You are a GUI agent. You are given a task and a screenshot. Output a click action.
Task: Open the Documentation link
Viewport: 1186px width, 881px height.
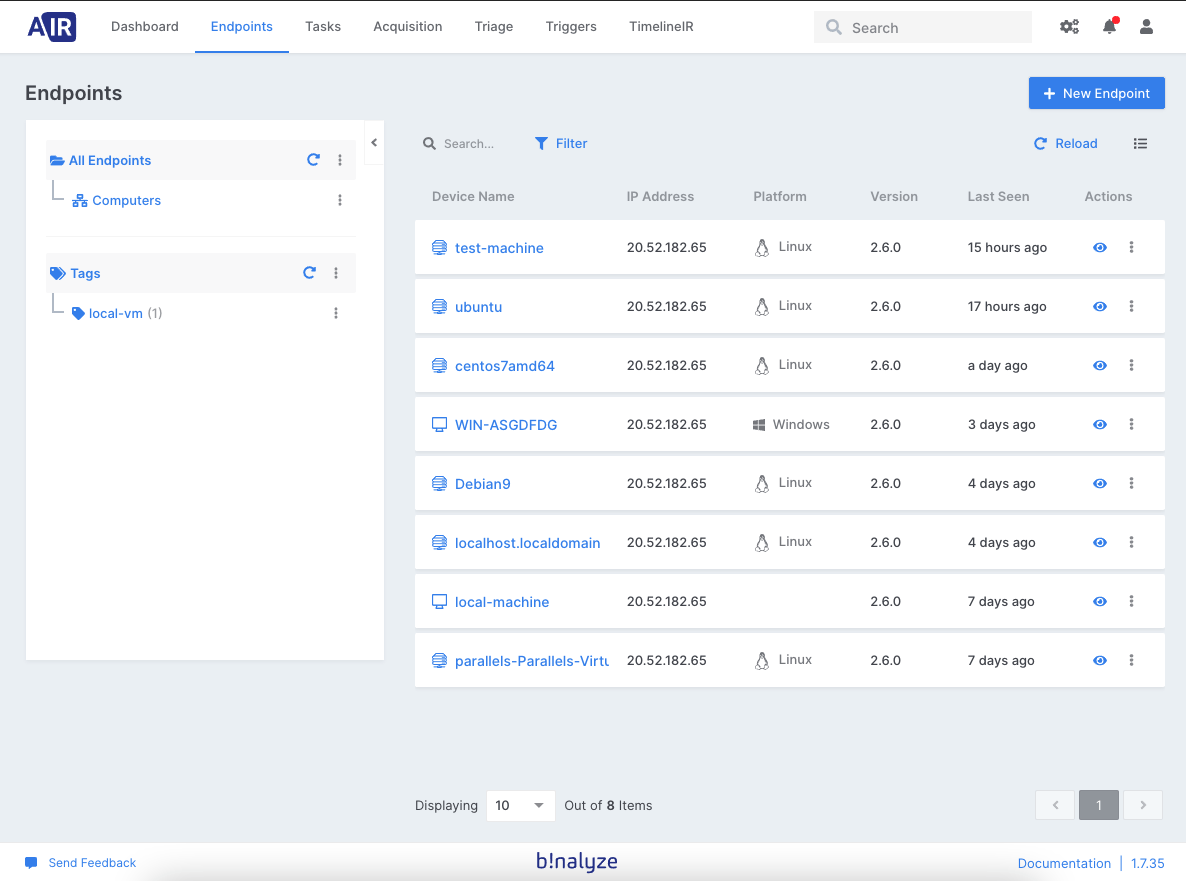[1064, 864]
